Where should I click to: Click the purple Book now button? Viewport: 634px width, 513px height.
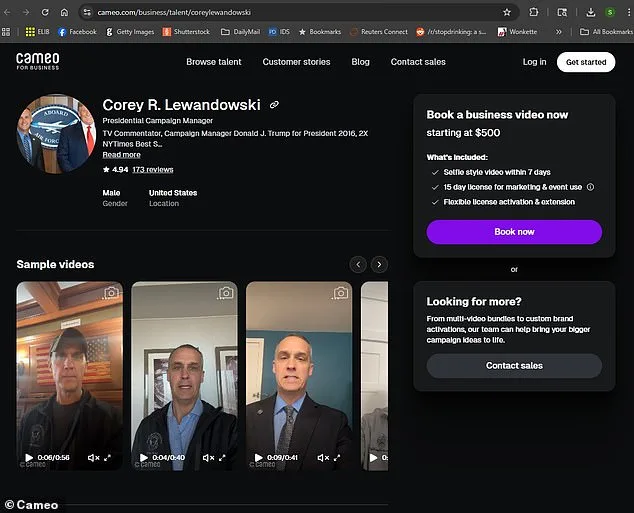[514, 232]
